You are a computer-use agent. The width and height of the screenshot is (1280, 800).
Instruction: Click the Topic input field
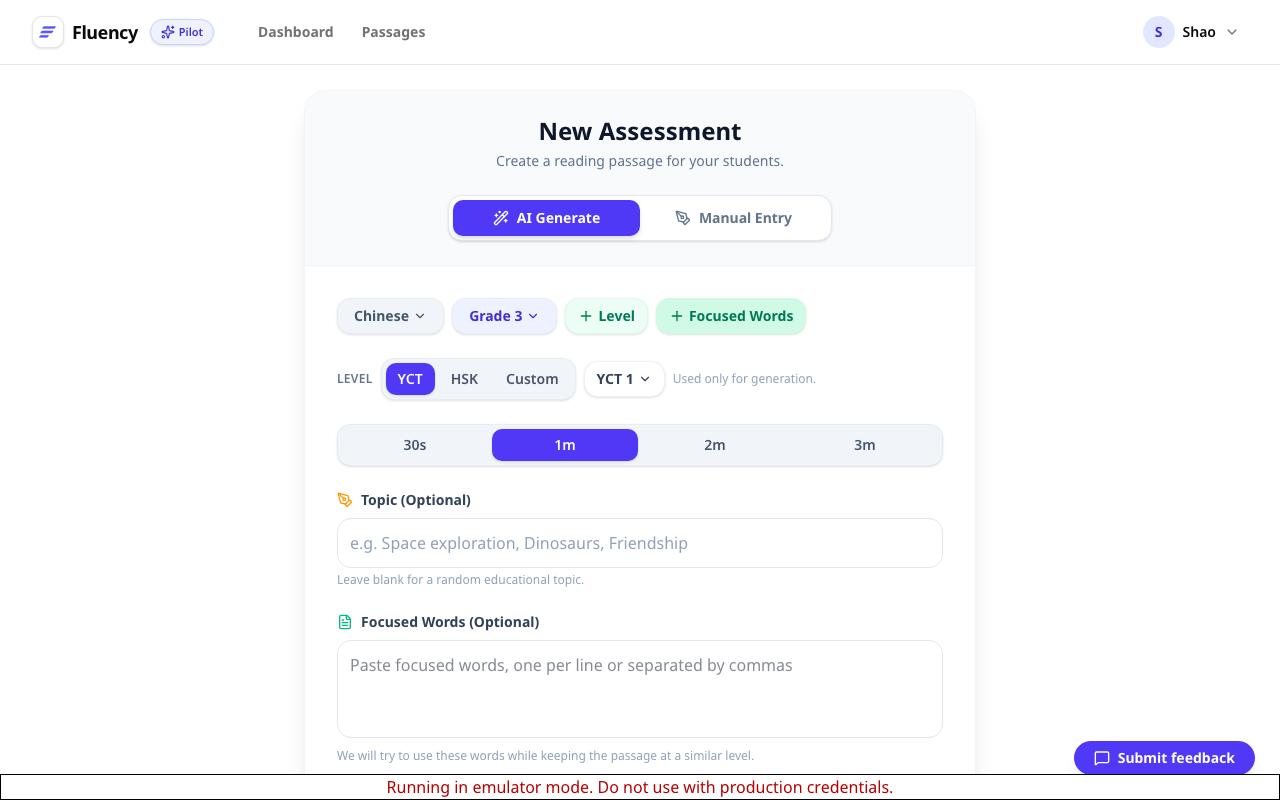click(x=640, y=543)
